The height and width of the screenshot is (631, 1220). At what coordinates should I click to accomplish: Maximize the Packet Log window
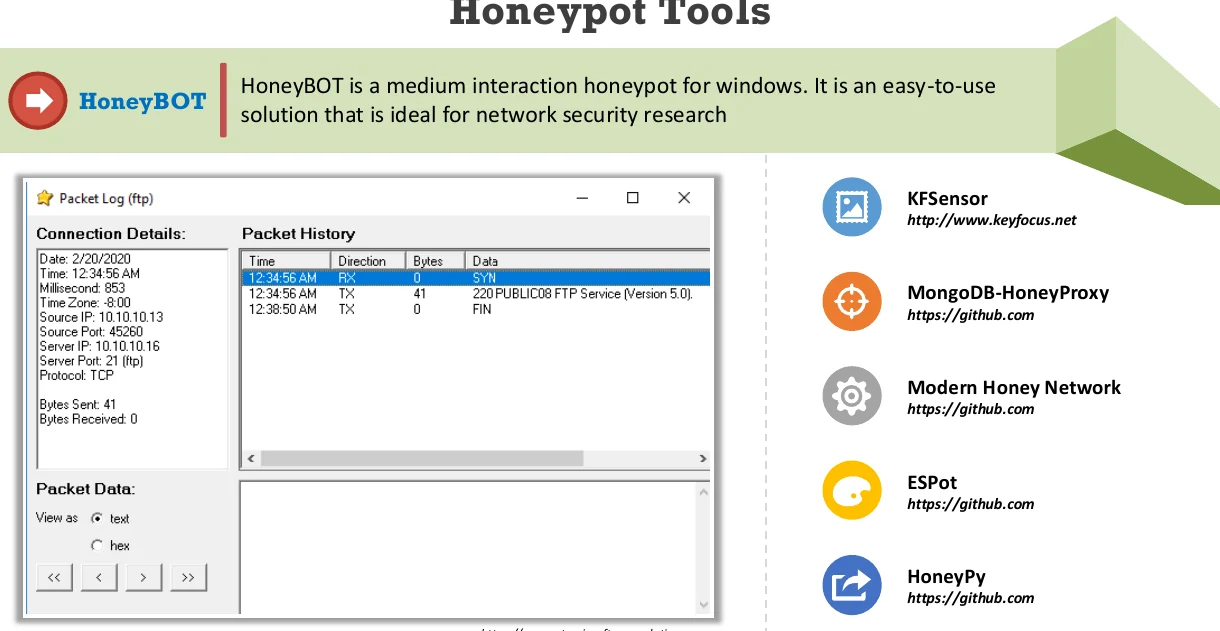point(633,198)
